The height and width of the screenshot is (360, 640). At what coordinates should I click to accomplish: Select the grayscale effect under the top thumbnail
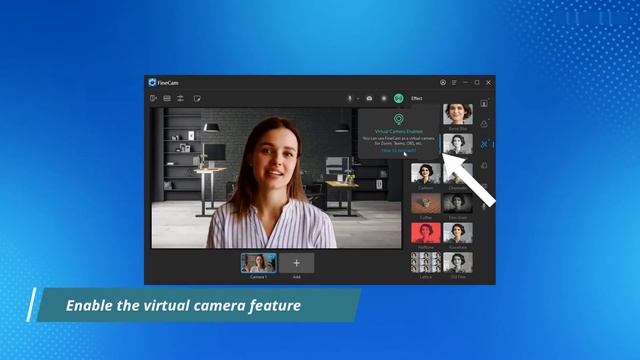[x=458, y=144]
